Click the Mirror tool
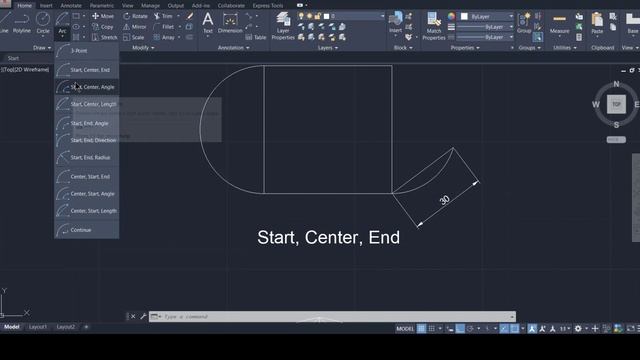The height and width of the screenshot is (360, 640). (x=135, y=27)
